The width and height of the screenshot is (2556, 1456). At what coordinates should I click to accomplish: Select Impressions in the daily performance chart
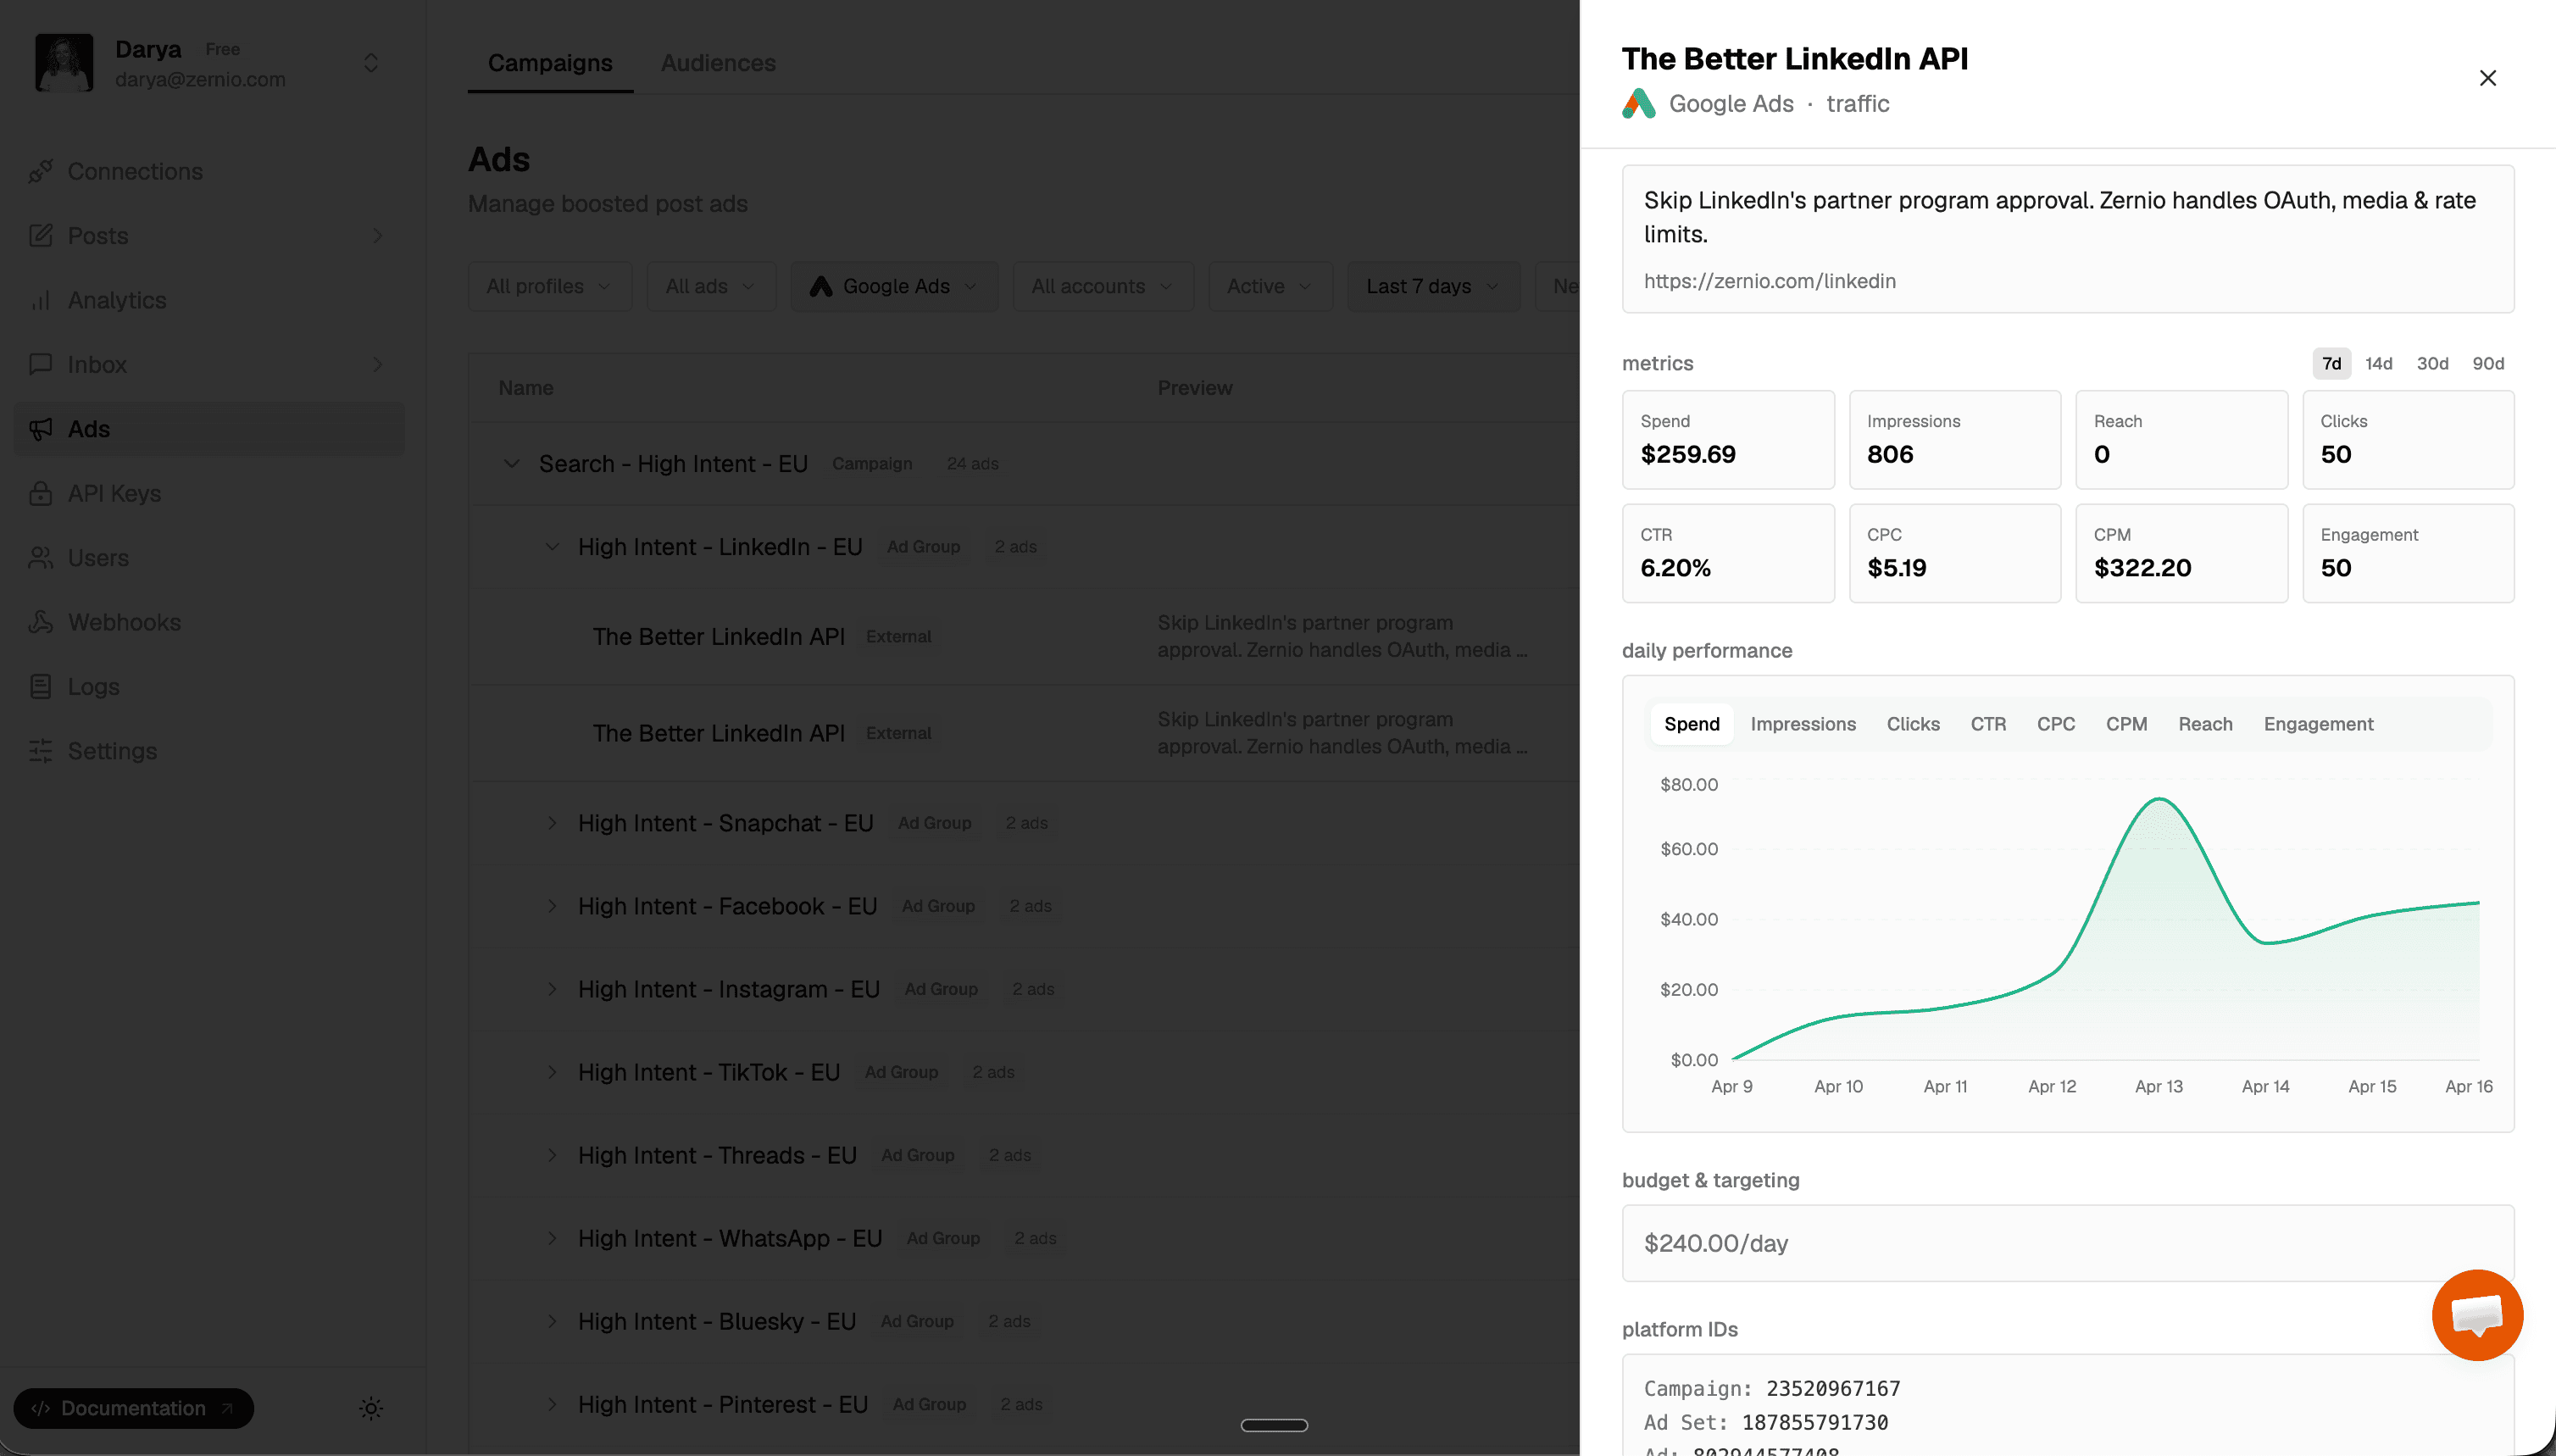[x=1802, y=723]
